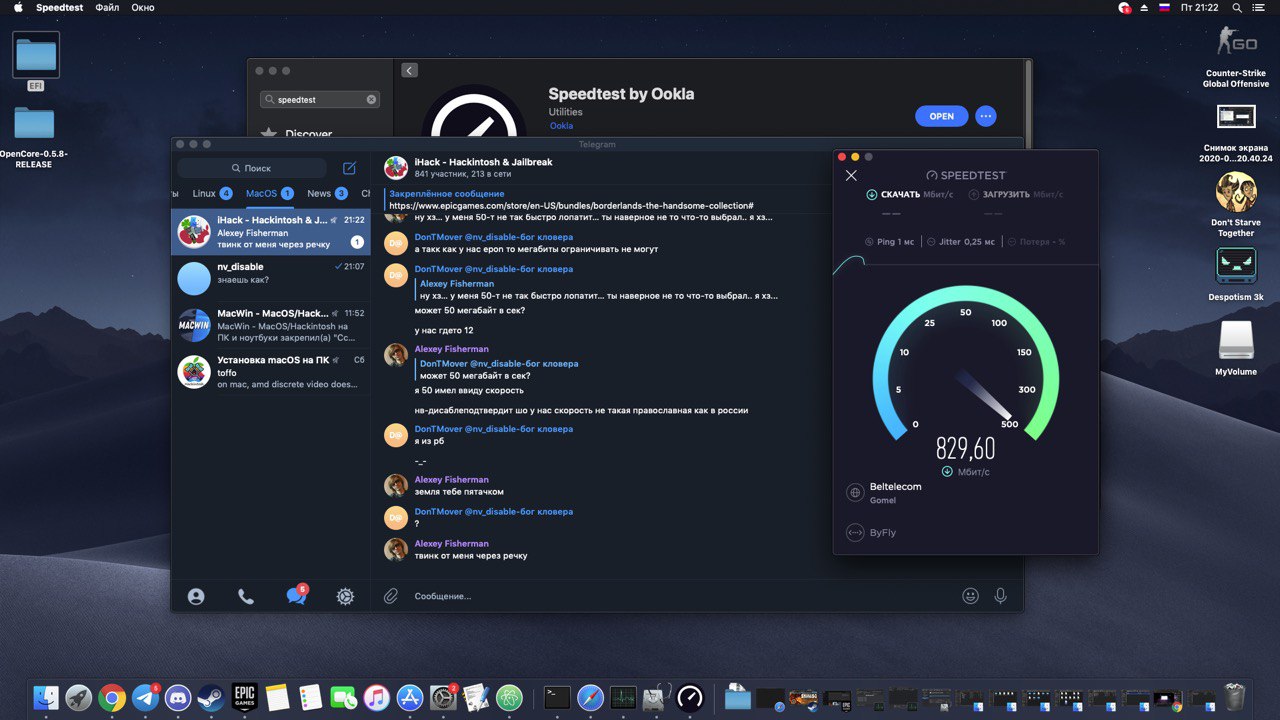
Task: Open Epic Games launcher in dock
Action: tap(245, 697)
